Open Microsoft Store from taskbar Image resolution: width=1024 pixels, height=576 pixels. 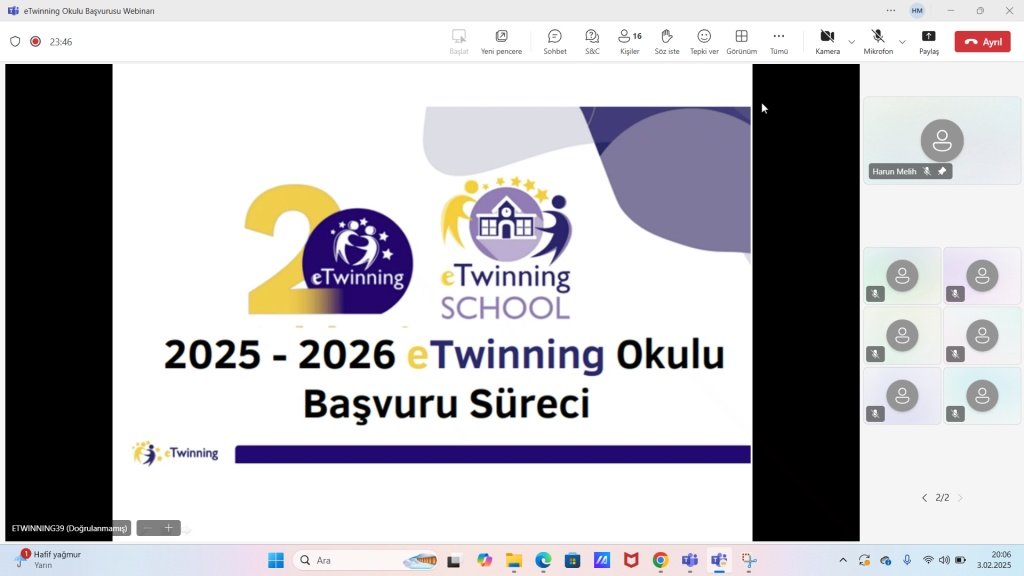click(572, 560)
